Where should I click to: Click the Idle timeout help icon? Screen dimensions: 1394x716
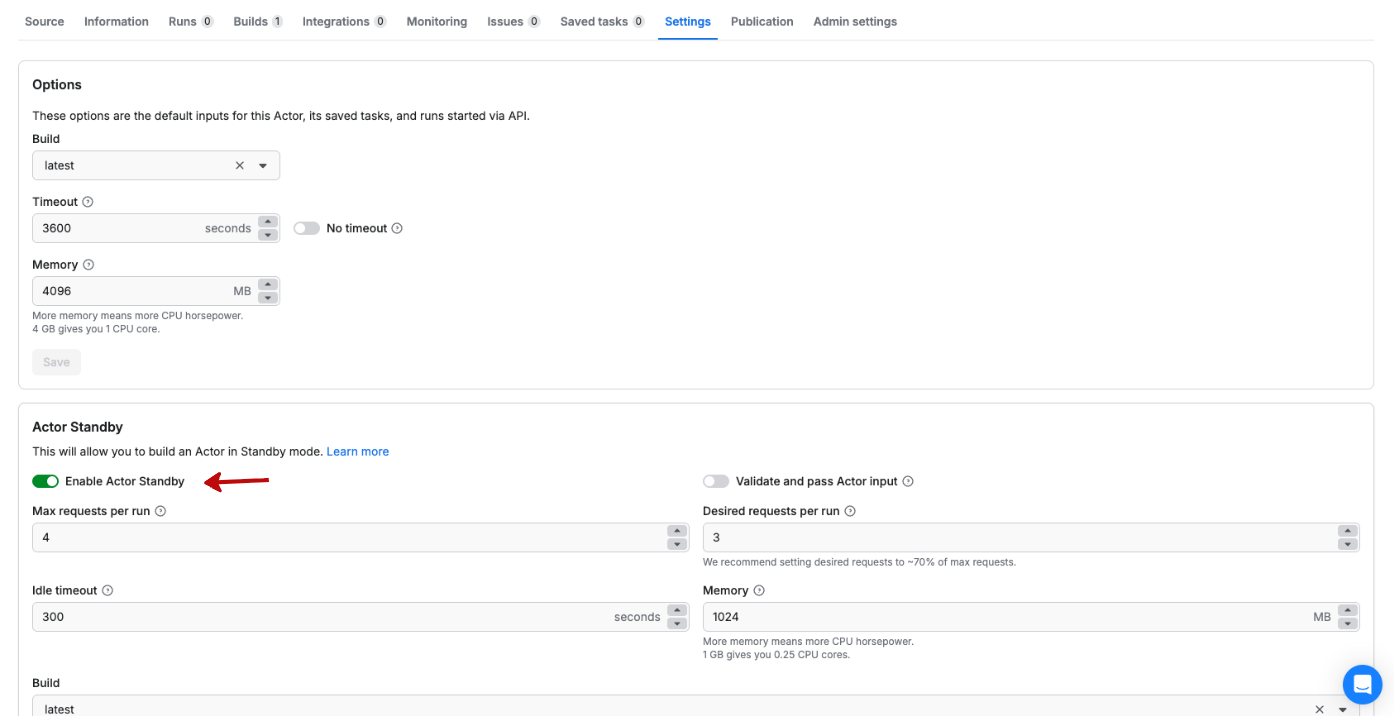pos(108,591)
